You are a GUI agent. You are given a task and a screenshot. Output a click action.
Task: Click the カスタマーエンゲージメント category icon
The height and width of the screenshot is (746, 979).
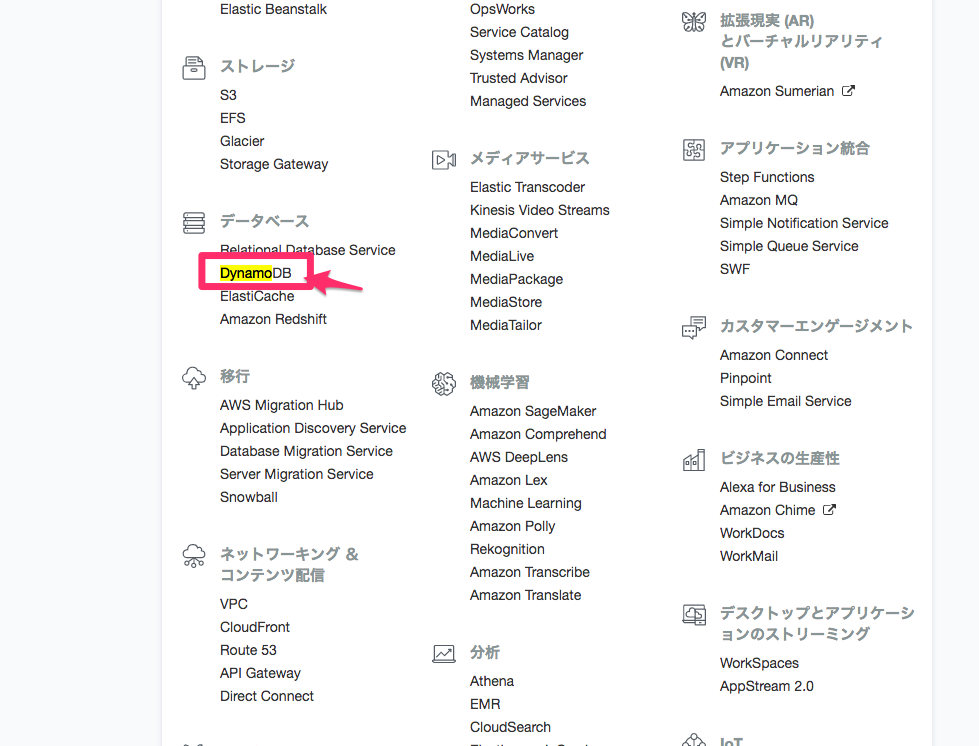pyautogui.click(x=694, y=326)
